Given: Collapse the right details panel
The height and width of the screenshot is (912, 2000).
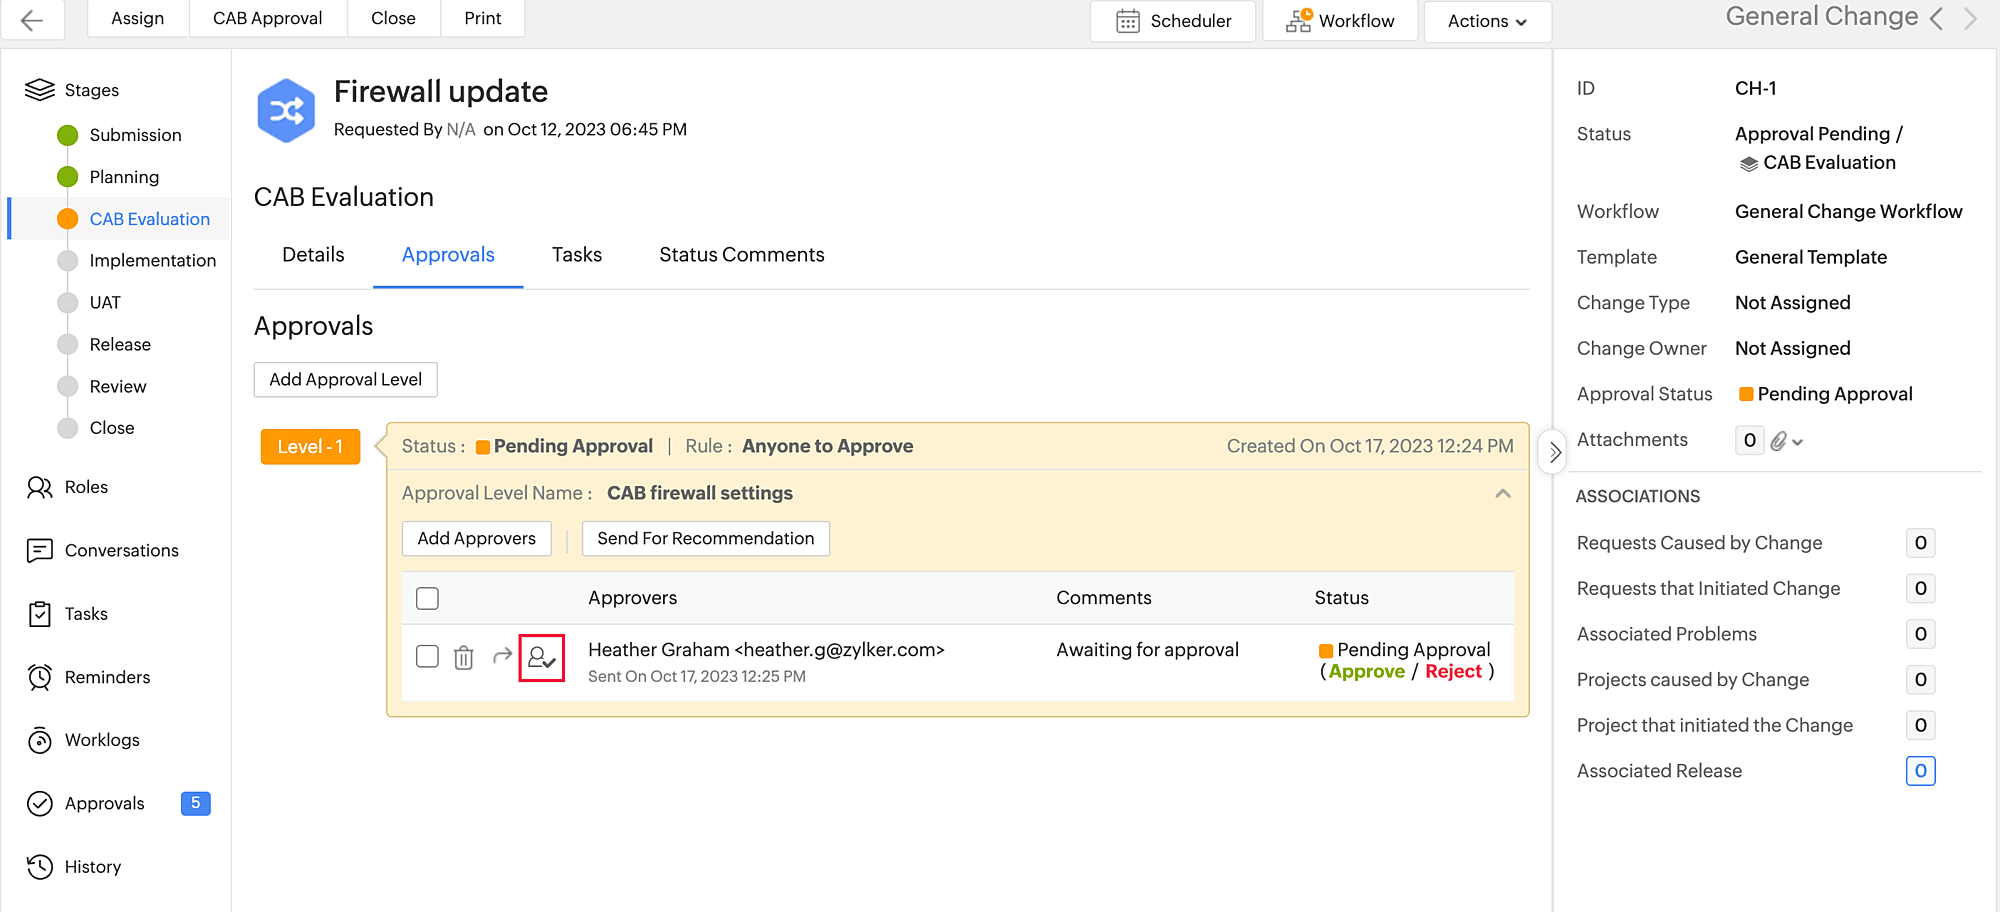Looking at the screenshot, I should [x=1554, y=452].
